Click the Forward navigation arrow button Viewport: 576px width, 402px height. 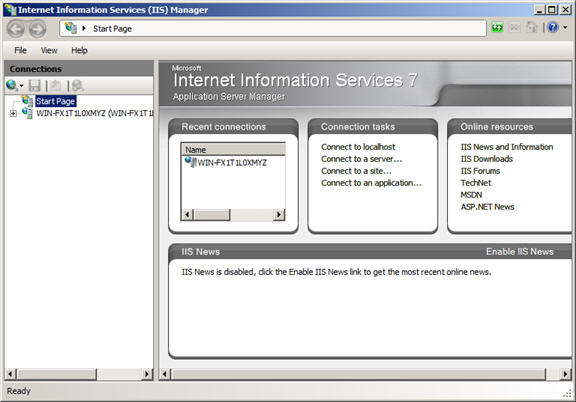click(x=37, y=29)
